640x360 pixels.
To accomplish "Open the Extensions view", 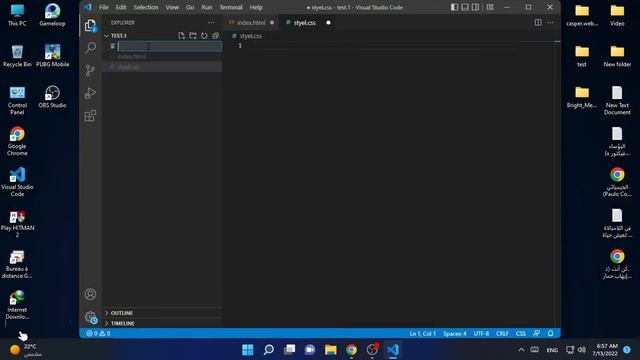I will pos(90,116).
